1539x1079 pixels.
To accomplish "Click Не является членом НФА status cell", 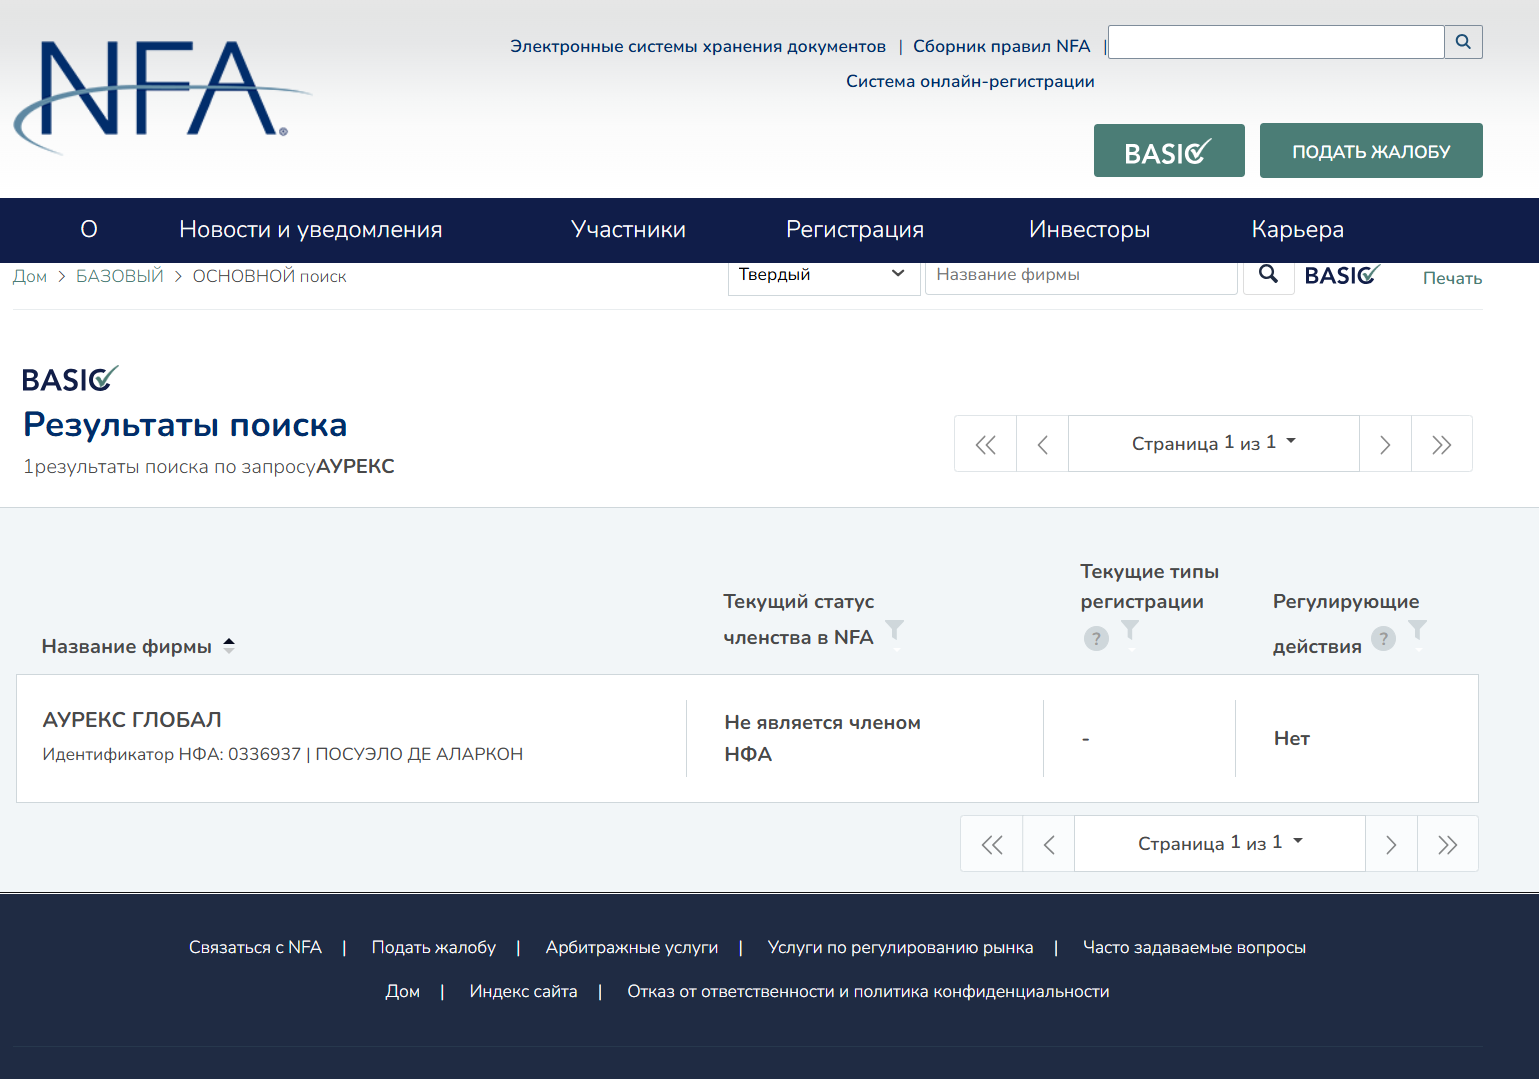I will (823, 738).
